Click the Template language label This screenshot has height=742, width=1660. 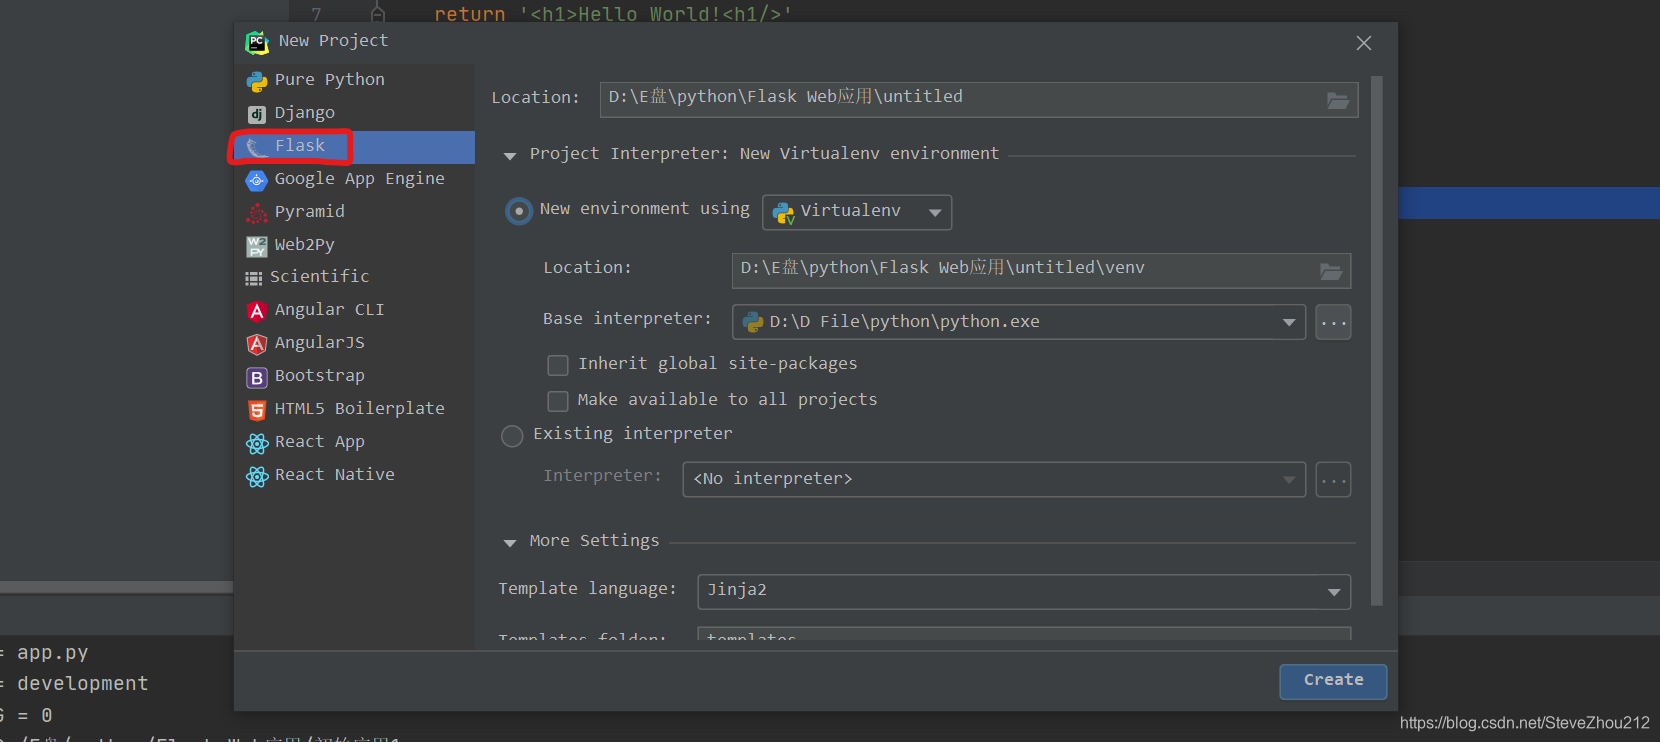pyautogui.click(x=587, y=589)
